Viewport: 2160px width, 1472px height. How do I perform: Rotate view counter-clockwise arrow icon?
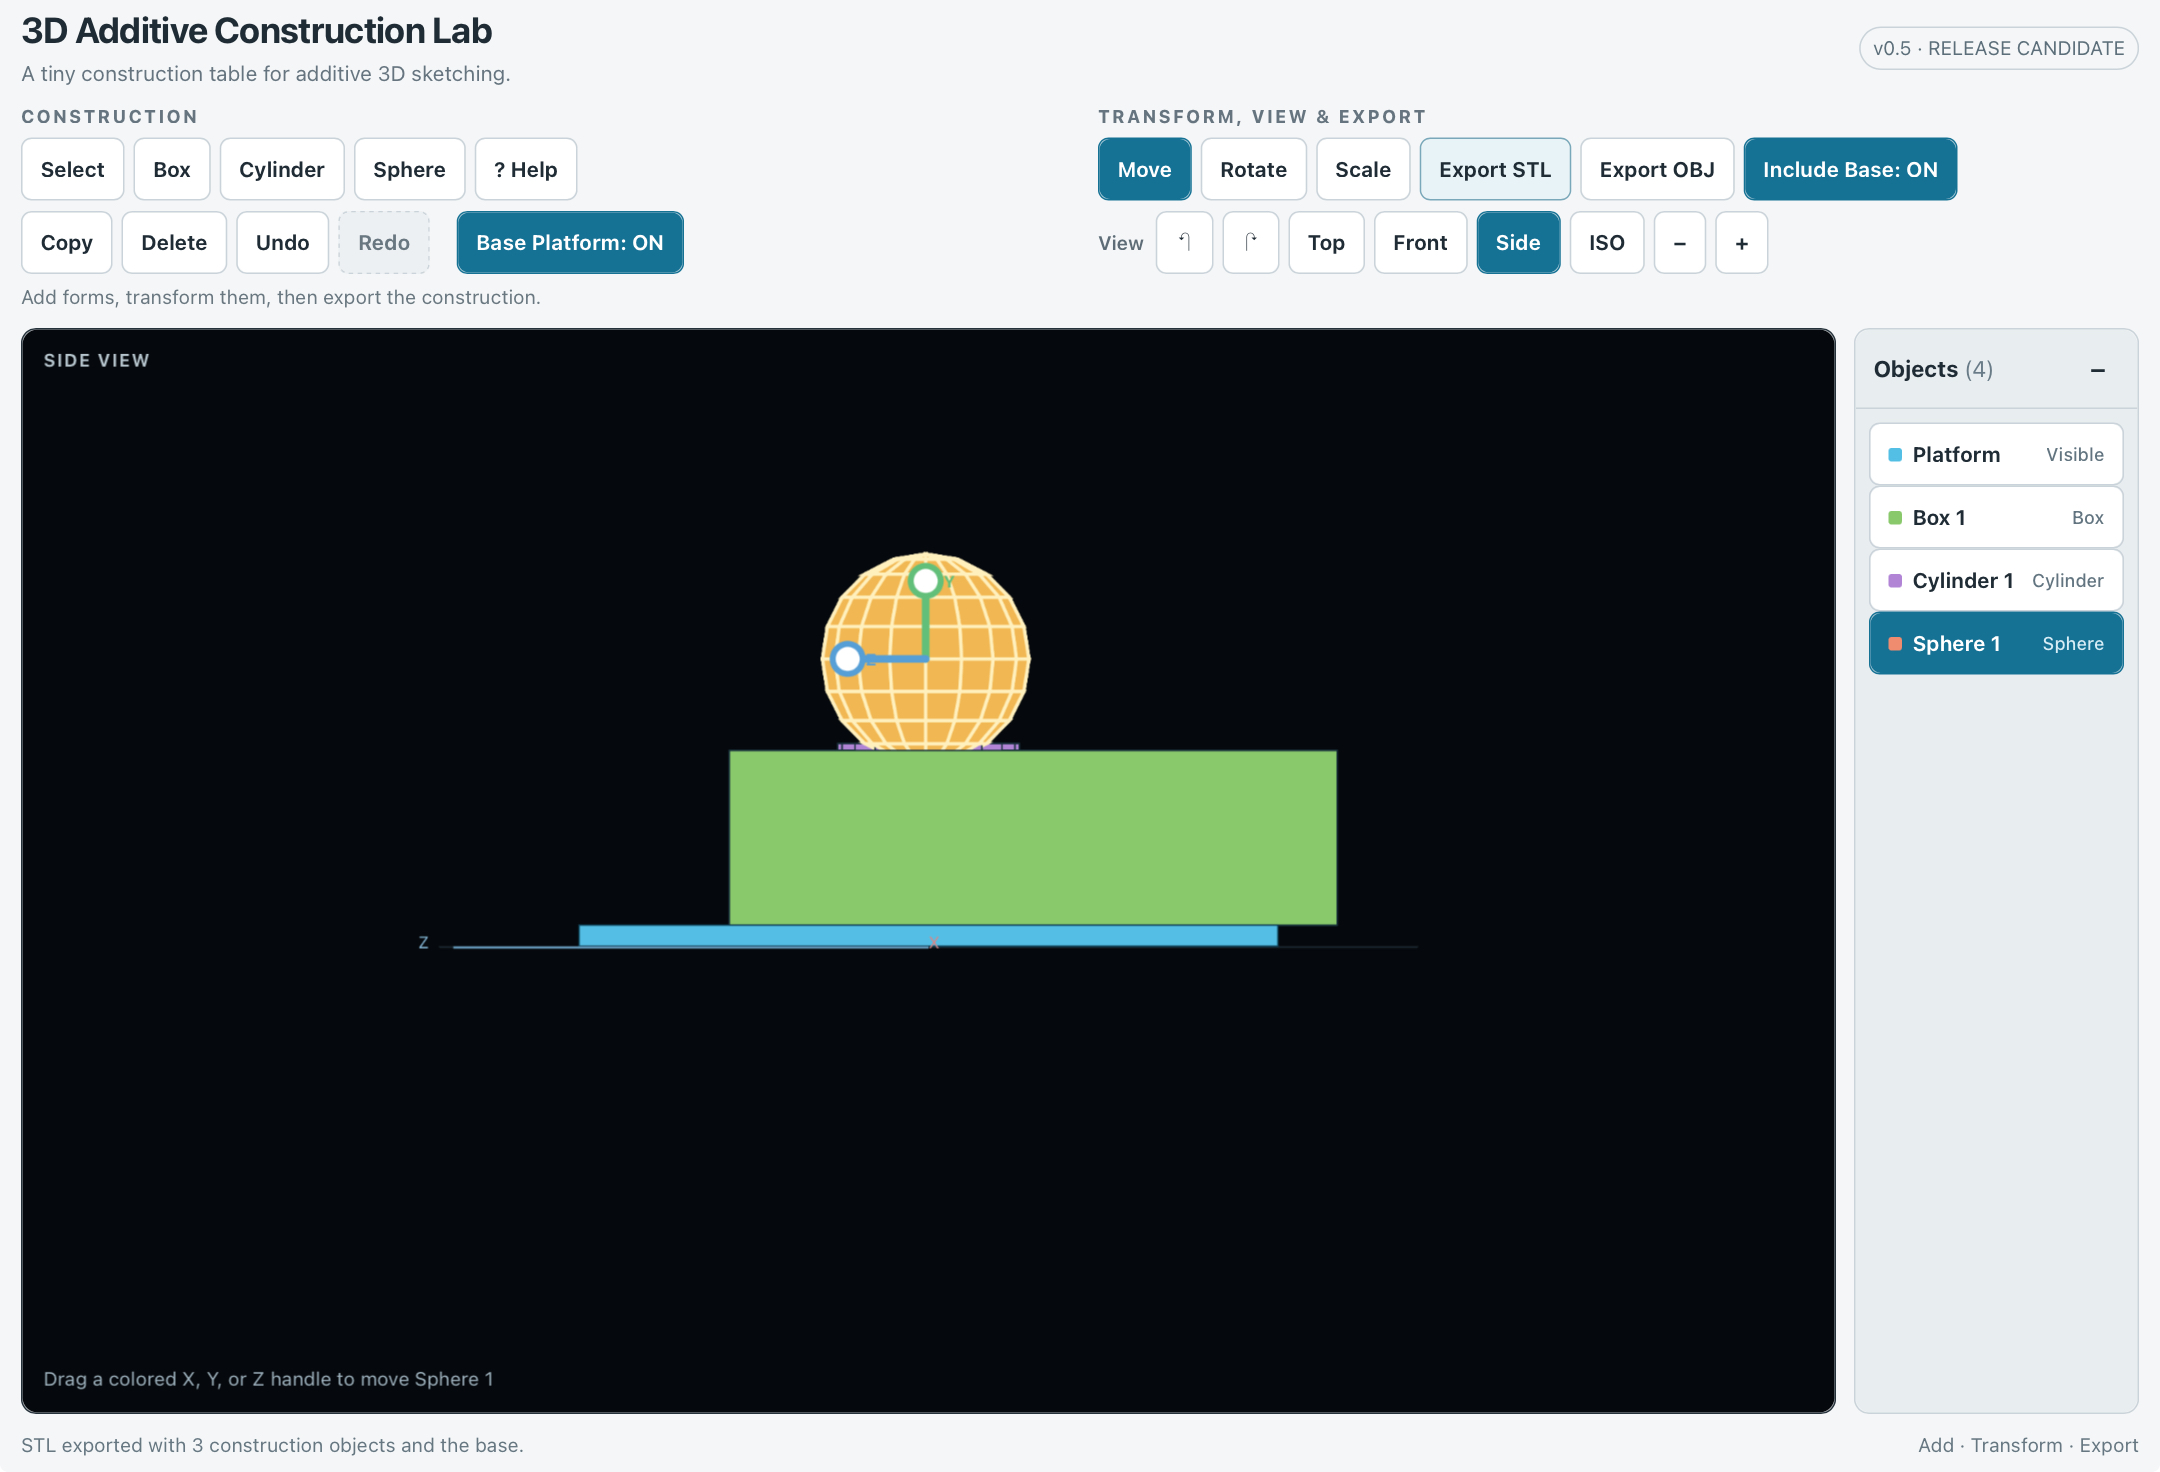1184,242
